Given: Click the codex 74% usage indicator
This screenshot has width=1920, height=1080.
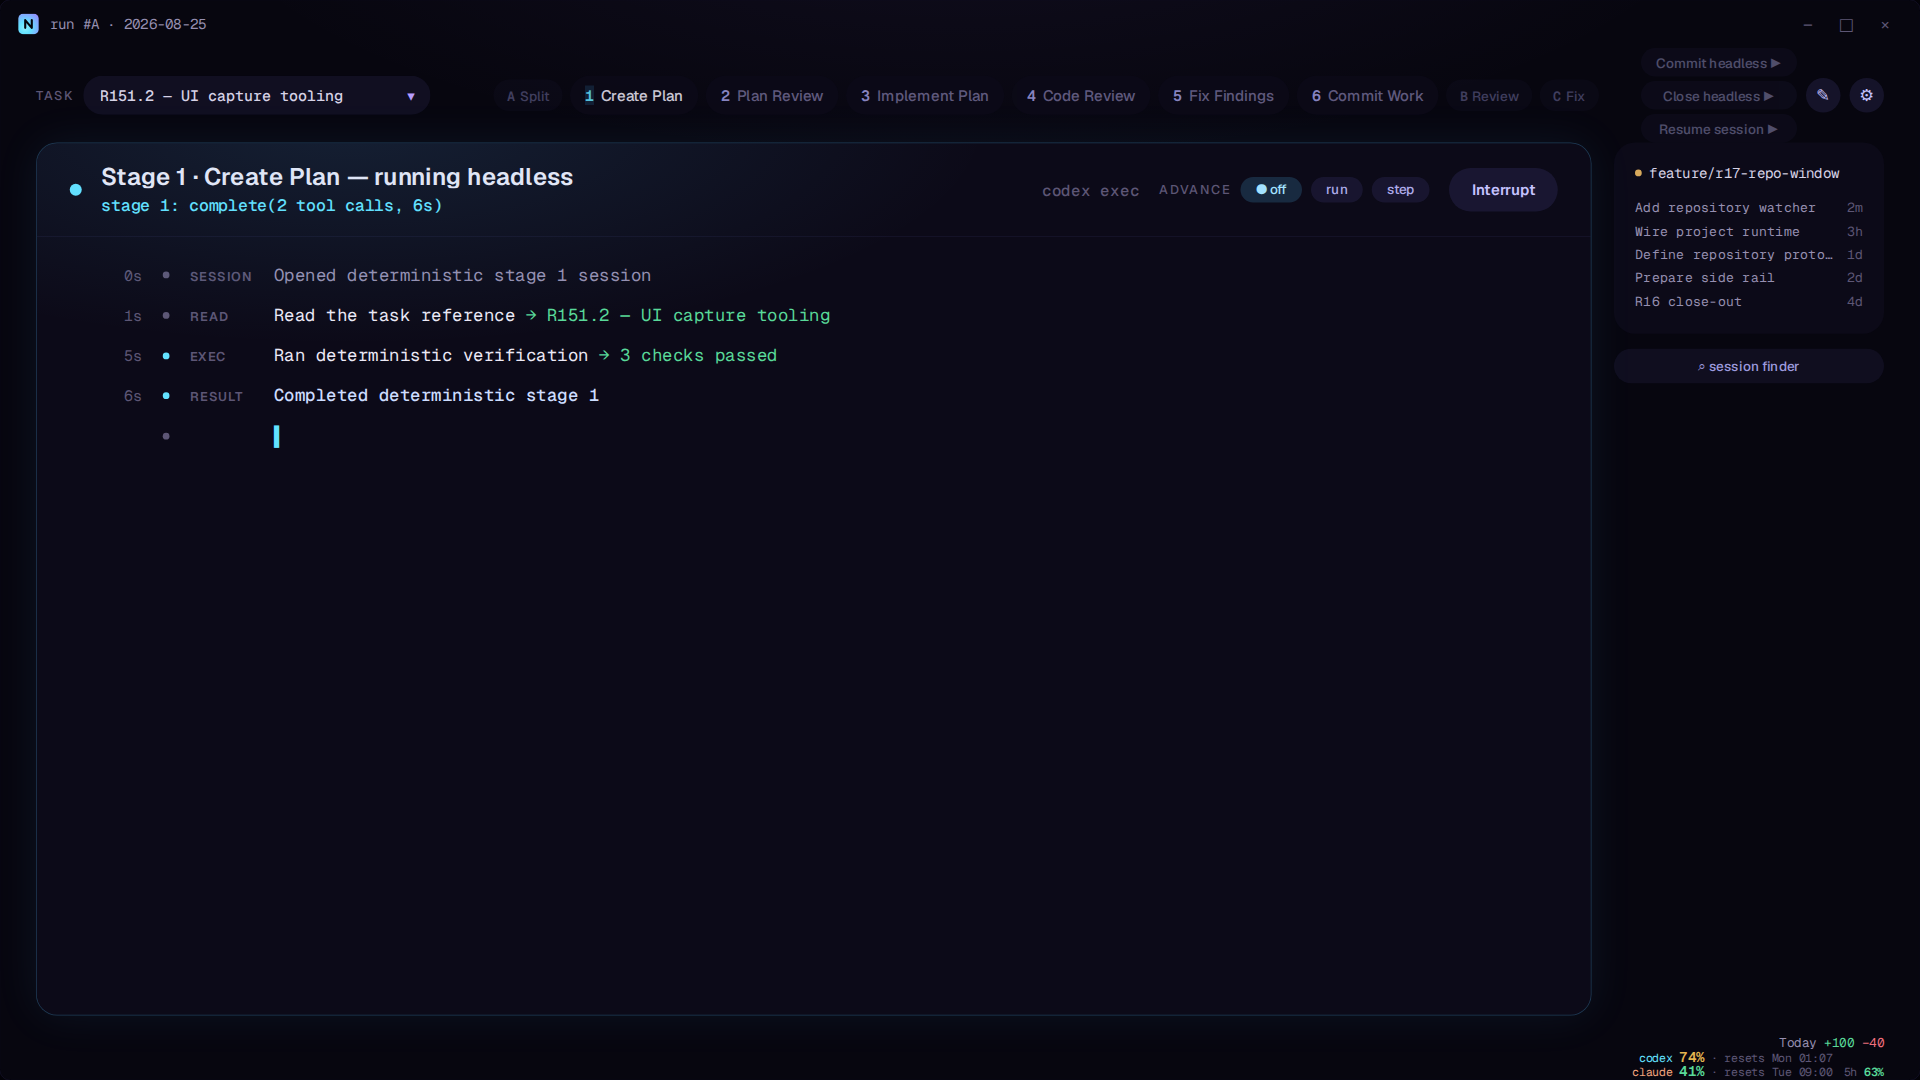Looking at the screenshot, I should point(1671,1058).
